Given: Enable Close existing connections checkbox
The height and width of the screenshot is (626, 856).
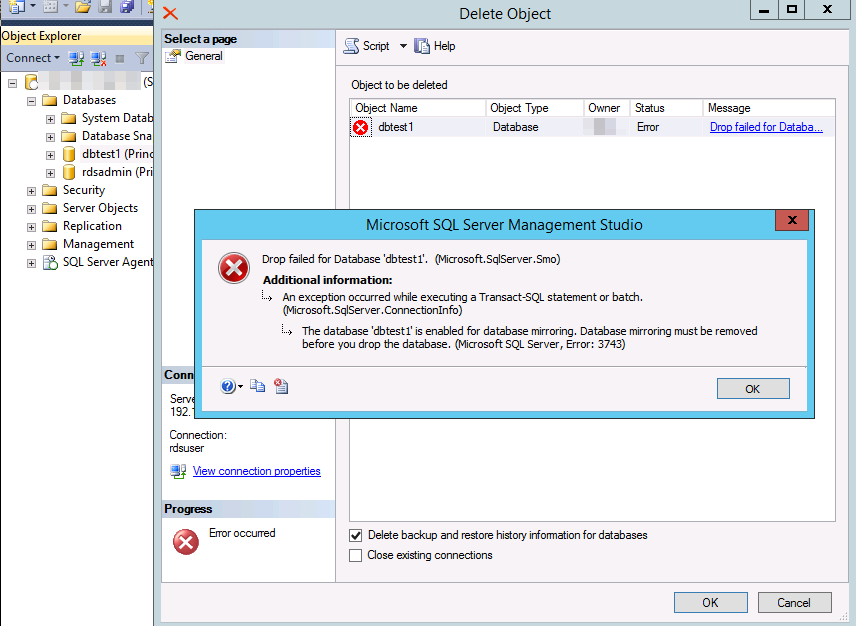Looking at the screenshot, I should click(355, 556).
